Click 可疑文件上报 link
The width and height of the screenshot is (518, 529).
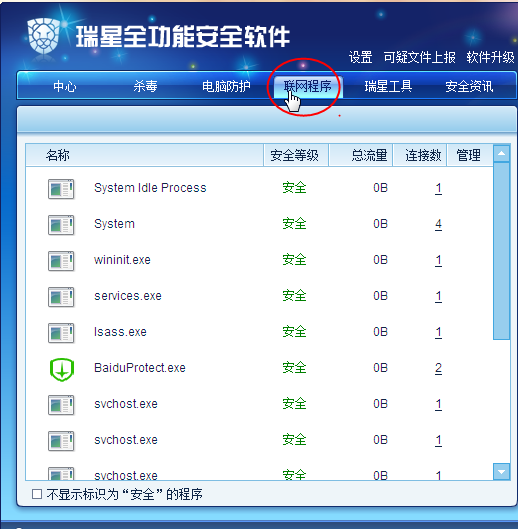[x=419, y=57]
